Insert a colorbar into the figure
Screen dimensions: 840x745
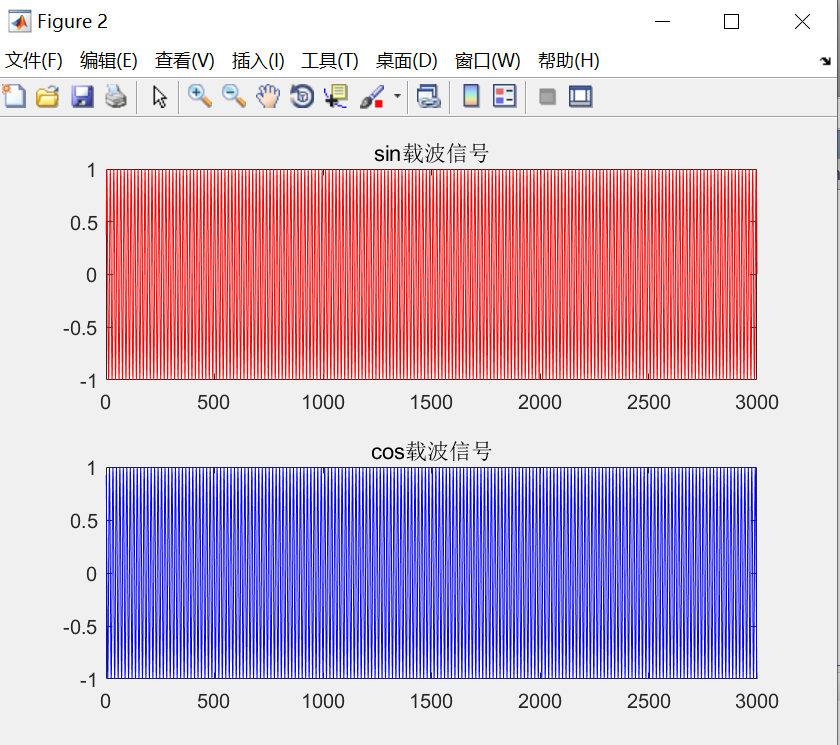470,96
